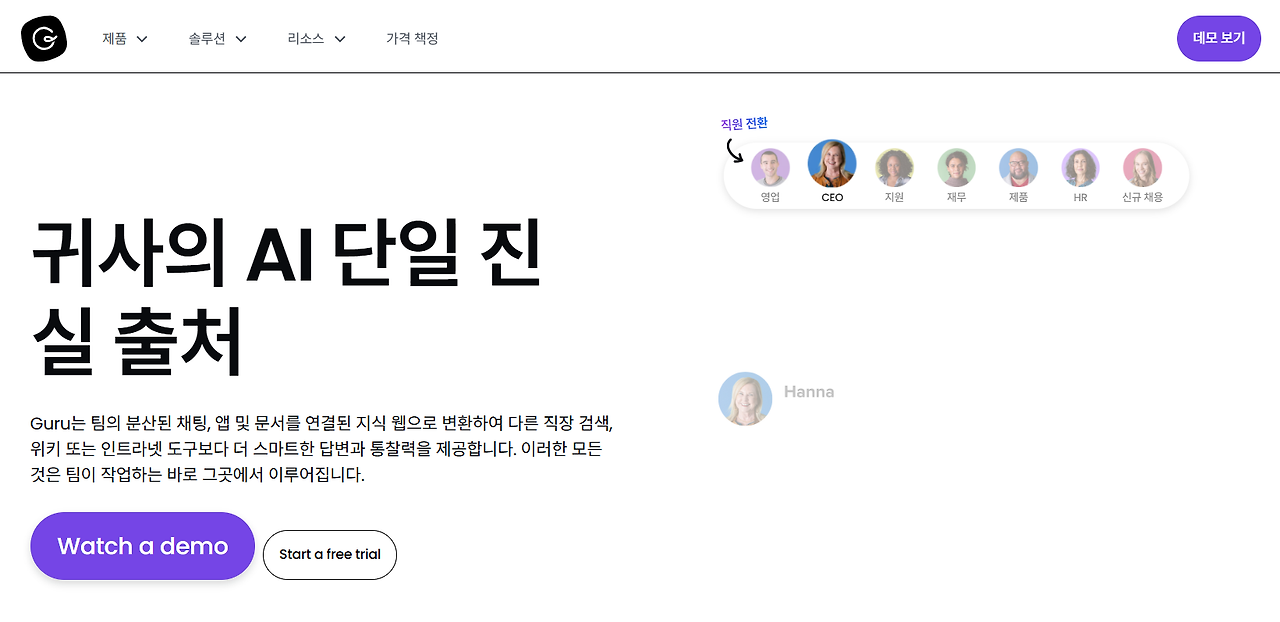Open the 제품 menu
1280x622 pixels.
tap(114, 39)
